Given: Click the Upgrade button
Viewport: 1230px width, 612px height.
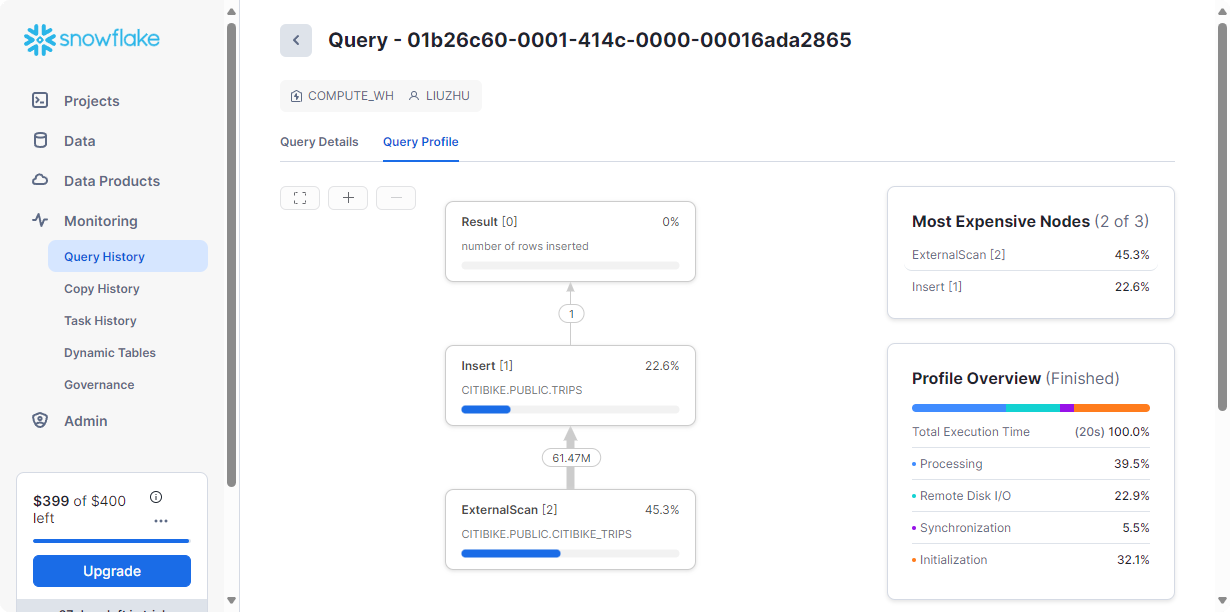Looking at the screenshot, I should pyautogui.click(x=112, y=571).
